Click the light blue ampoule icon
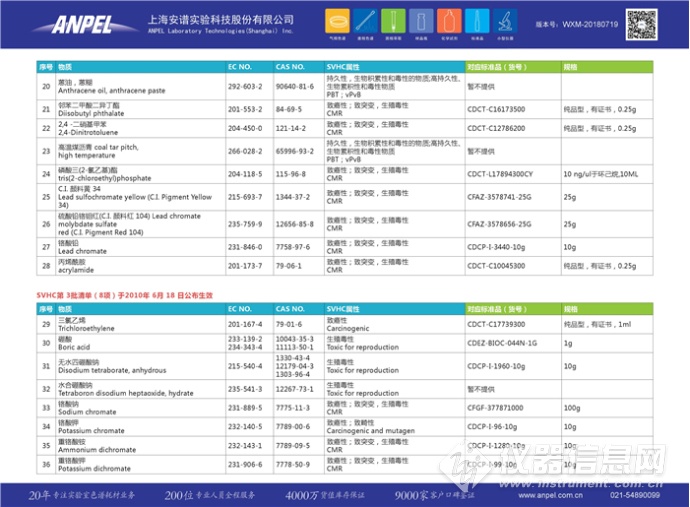 [477, 21]
